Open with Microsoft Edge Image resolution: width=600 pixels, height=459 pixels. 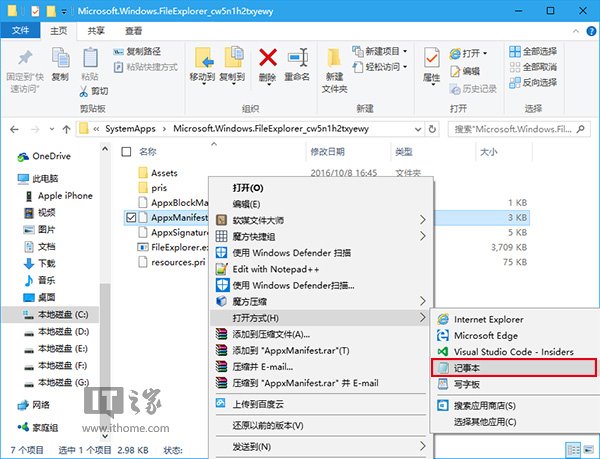[513, 335]
